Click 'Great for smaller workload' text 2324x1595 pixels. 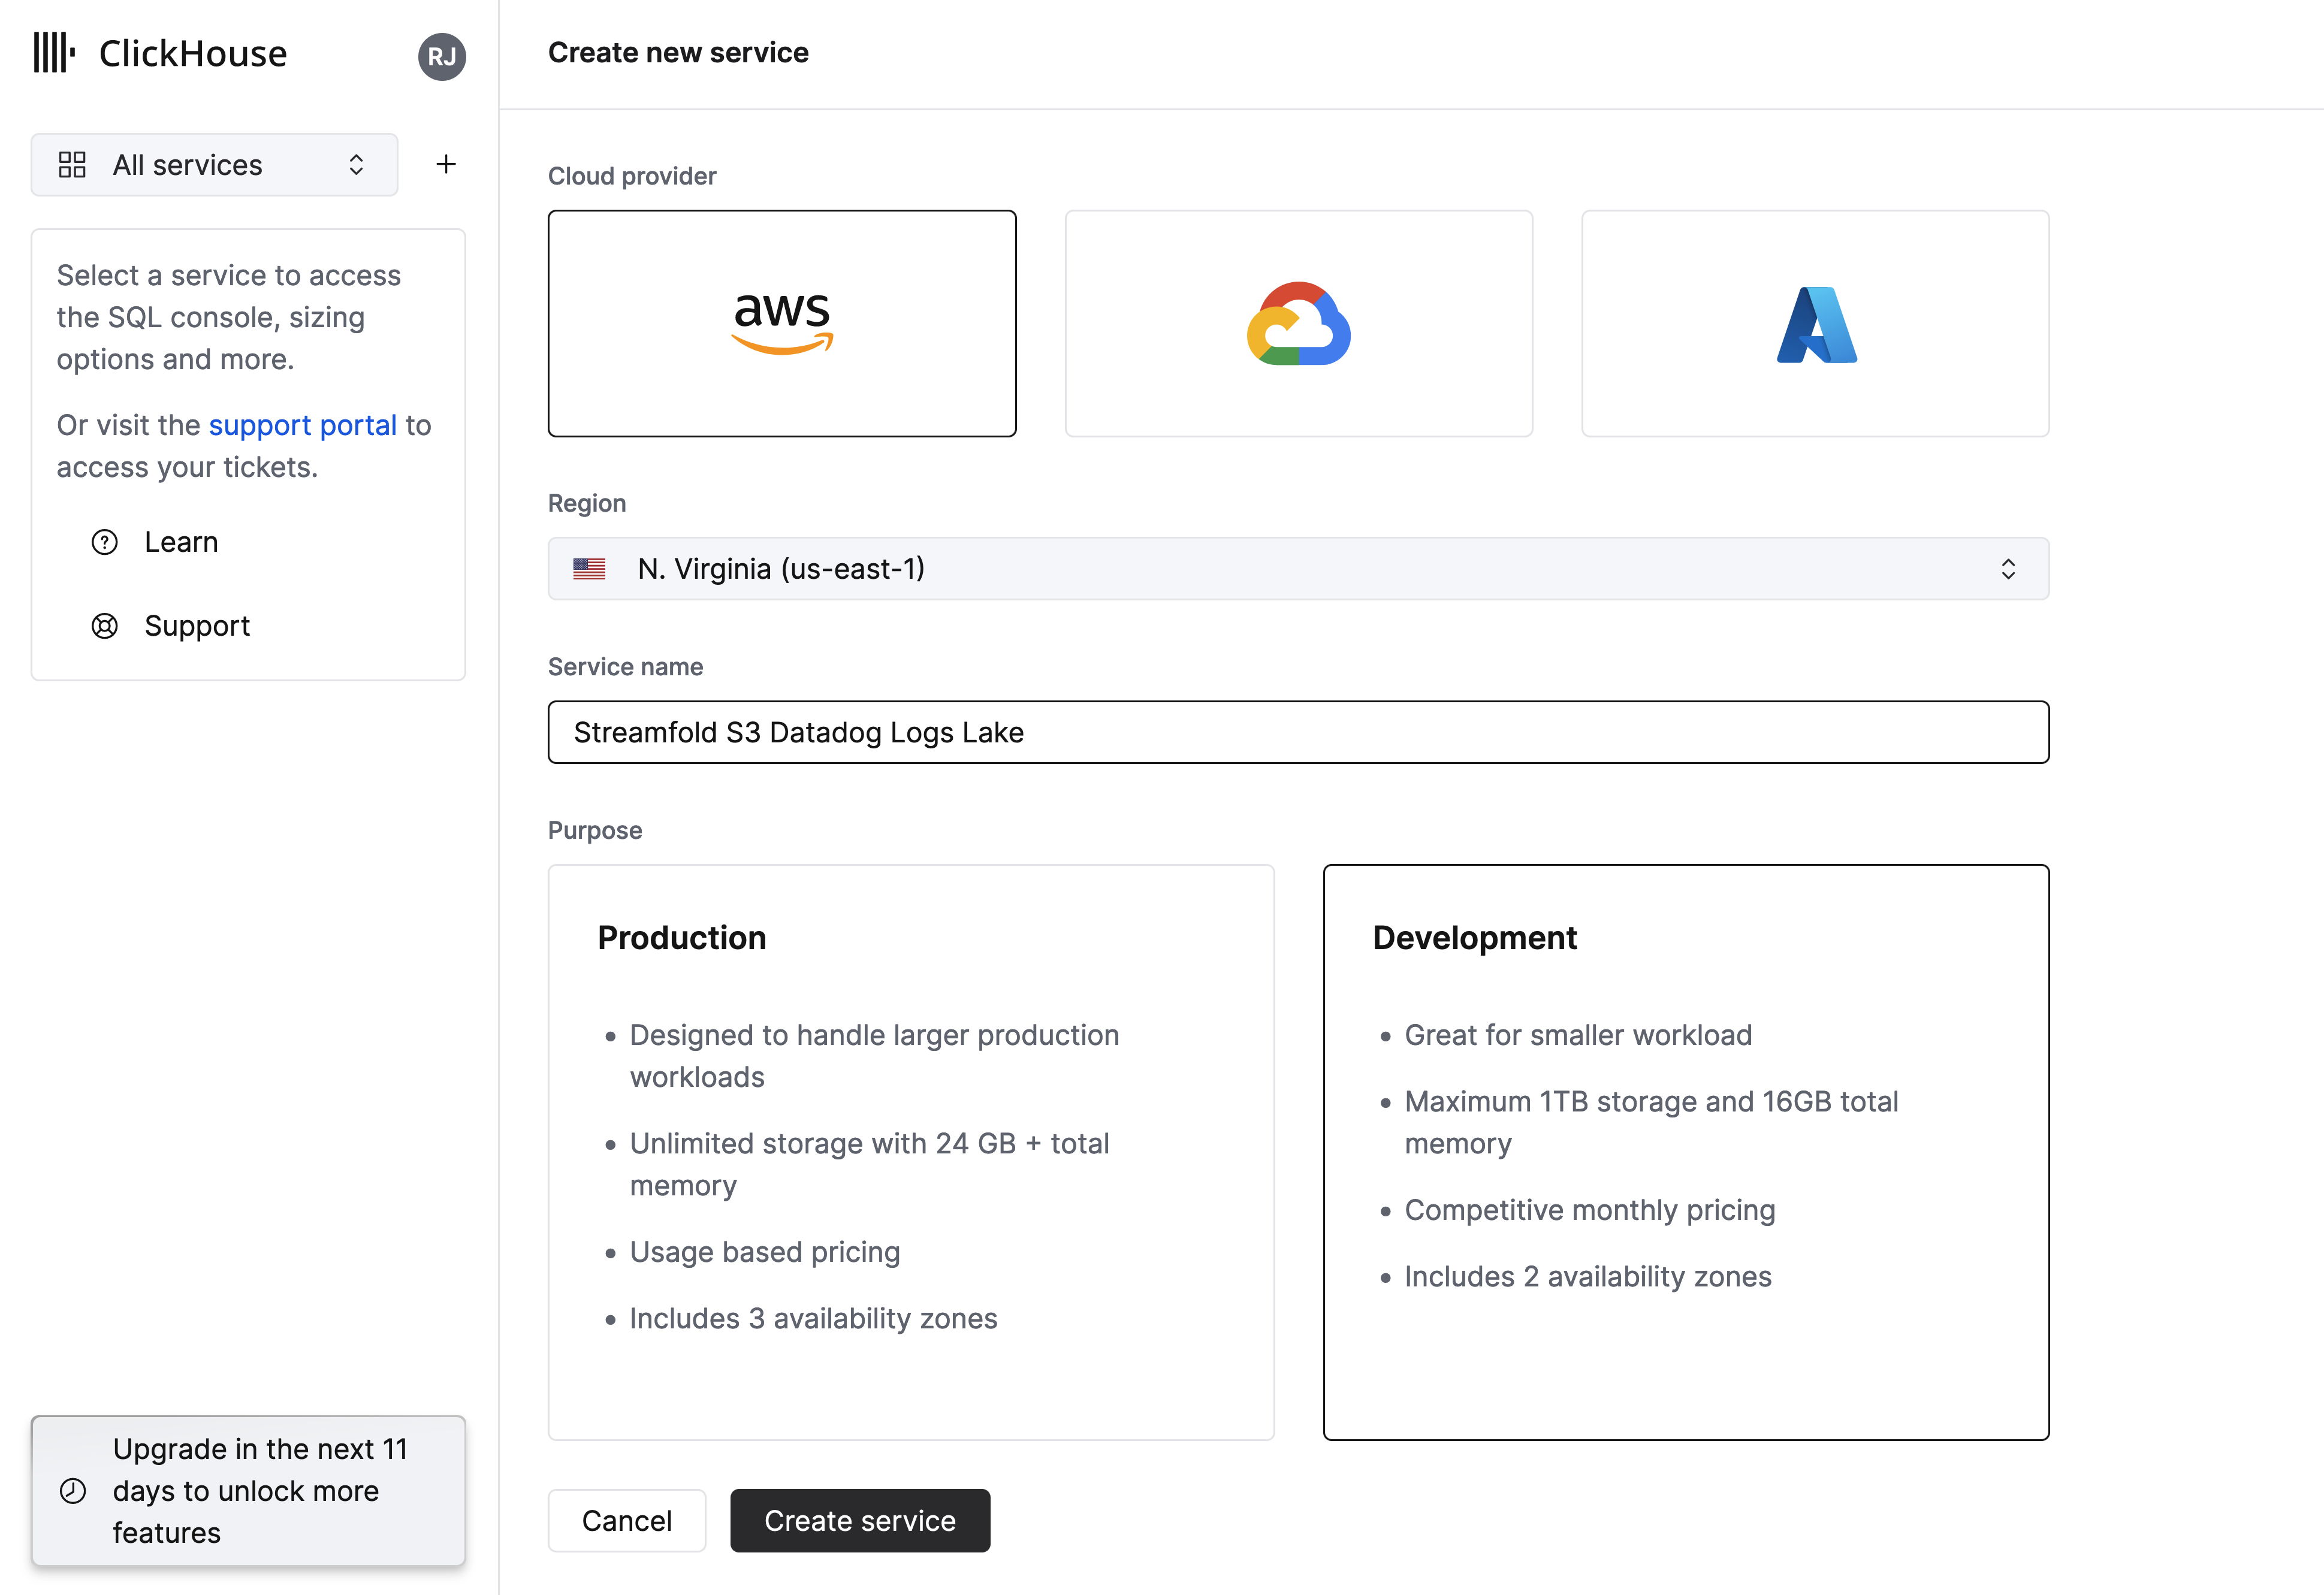pyautogui.click(x=1577, y=1035)
